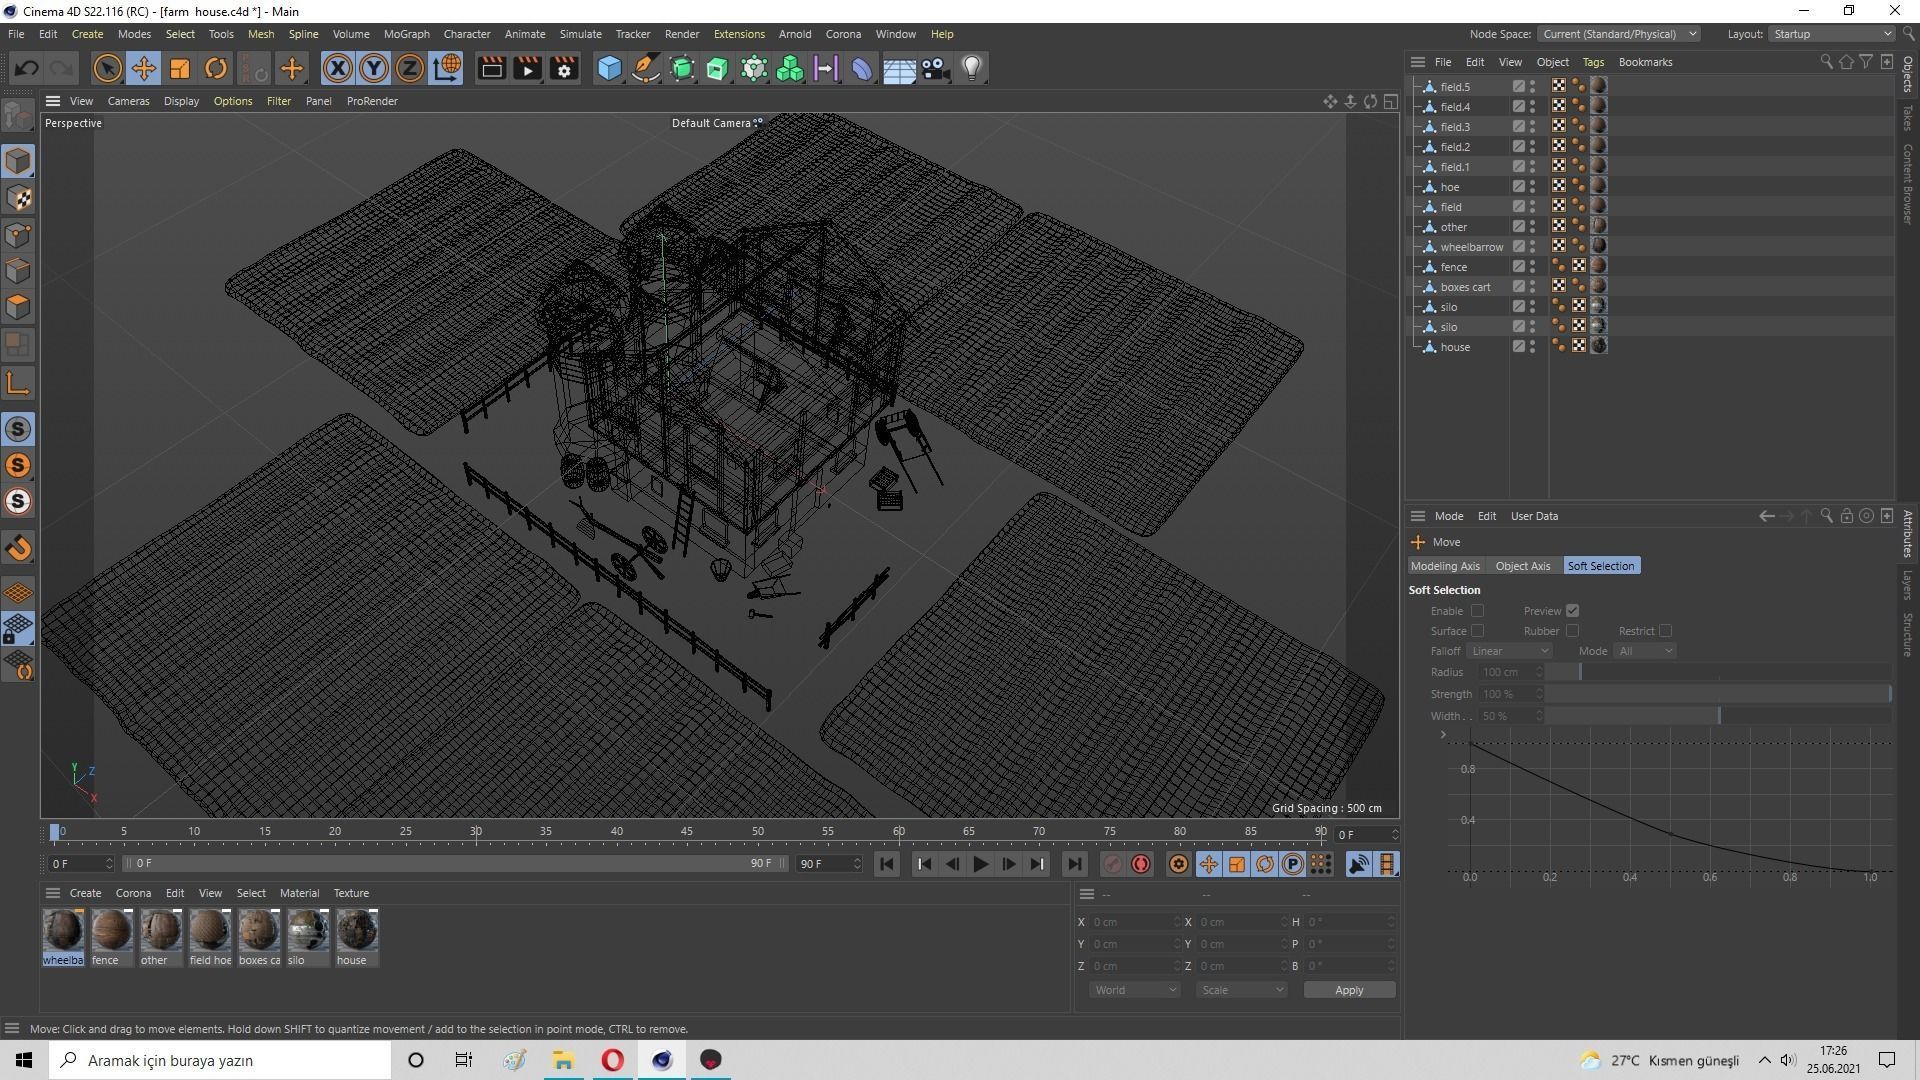
Task: Switch to Object Axis tab
Action: pos(1523,566)
